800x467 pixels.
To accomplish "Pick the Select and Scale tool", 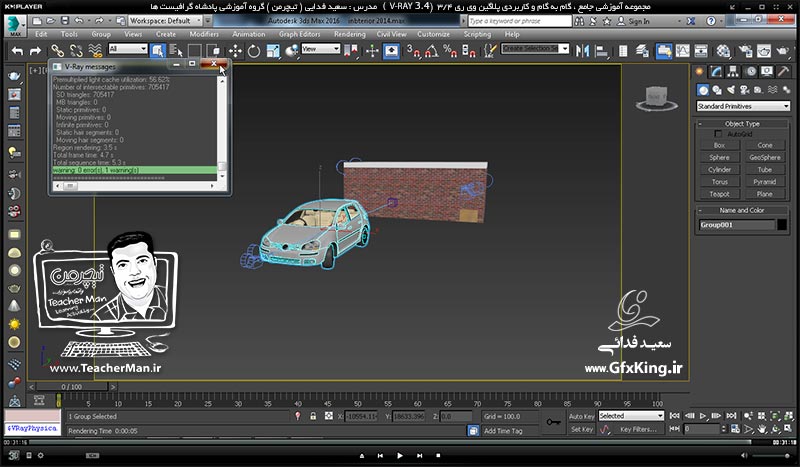I will [x=273, y=51].
